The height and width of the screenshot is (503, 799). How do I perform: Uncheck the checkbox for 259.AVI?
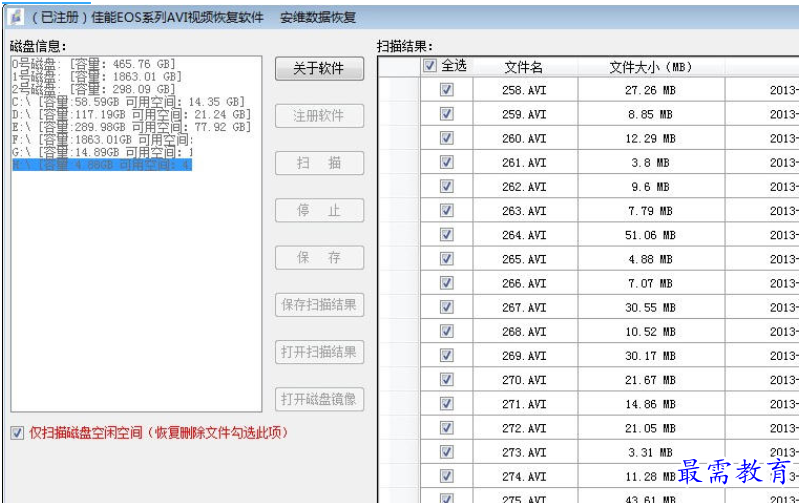[446, 114]
